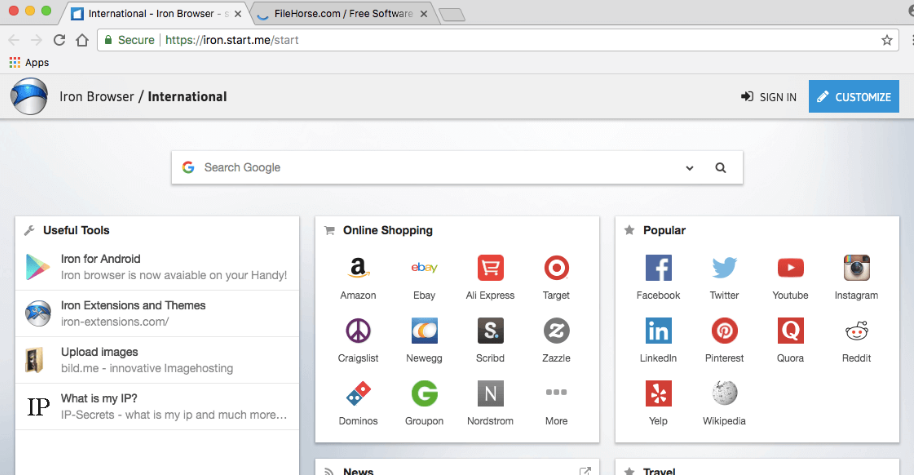
Task: Open the Craigslist peace-sign icon
Action: point(358,331)
